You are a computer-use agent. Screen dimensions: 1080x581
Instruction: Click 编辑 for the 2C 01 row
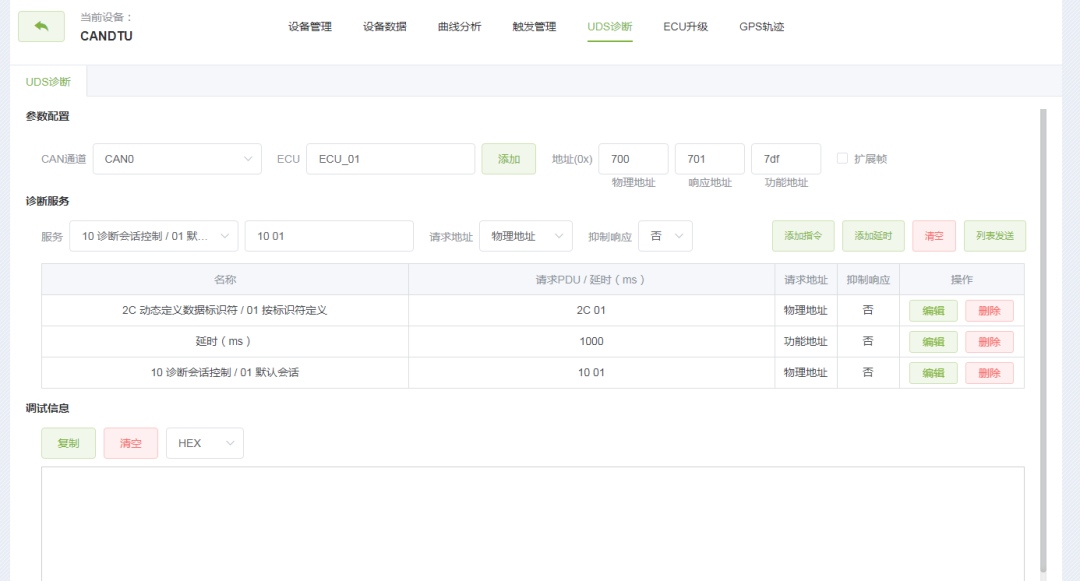point(933,311)
